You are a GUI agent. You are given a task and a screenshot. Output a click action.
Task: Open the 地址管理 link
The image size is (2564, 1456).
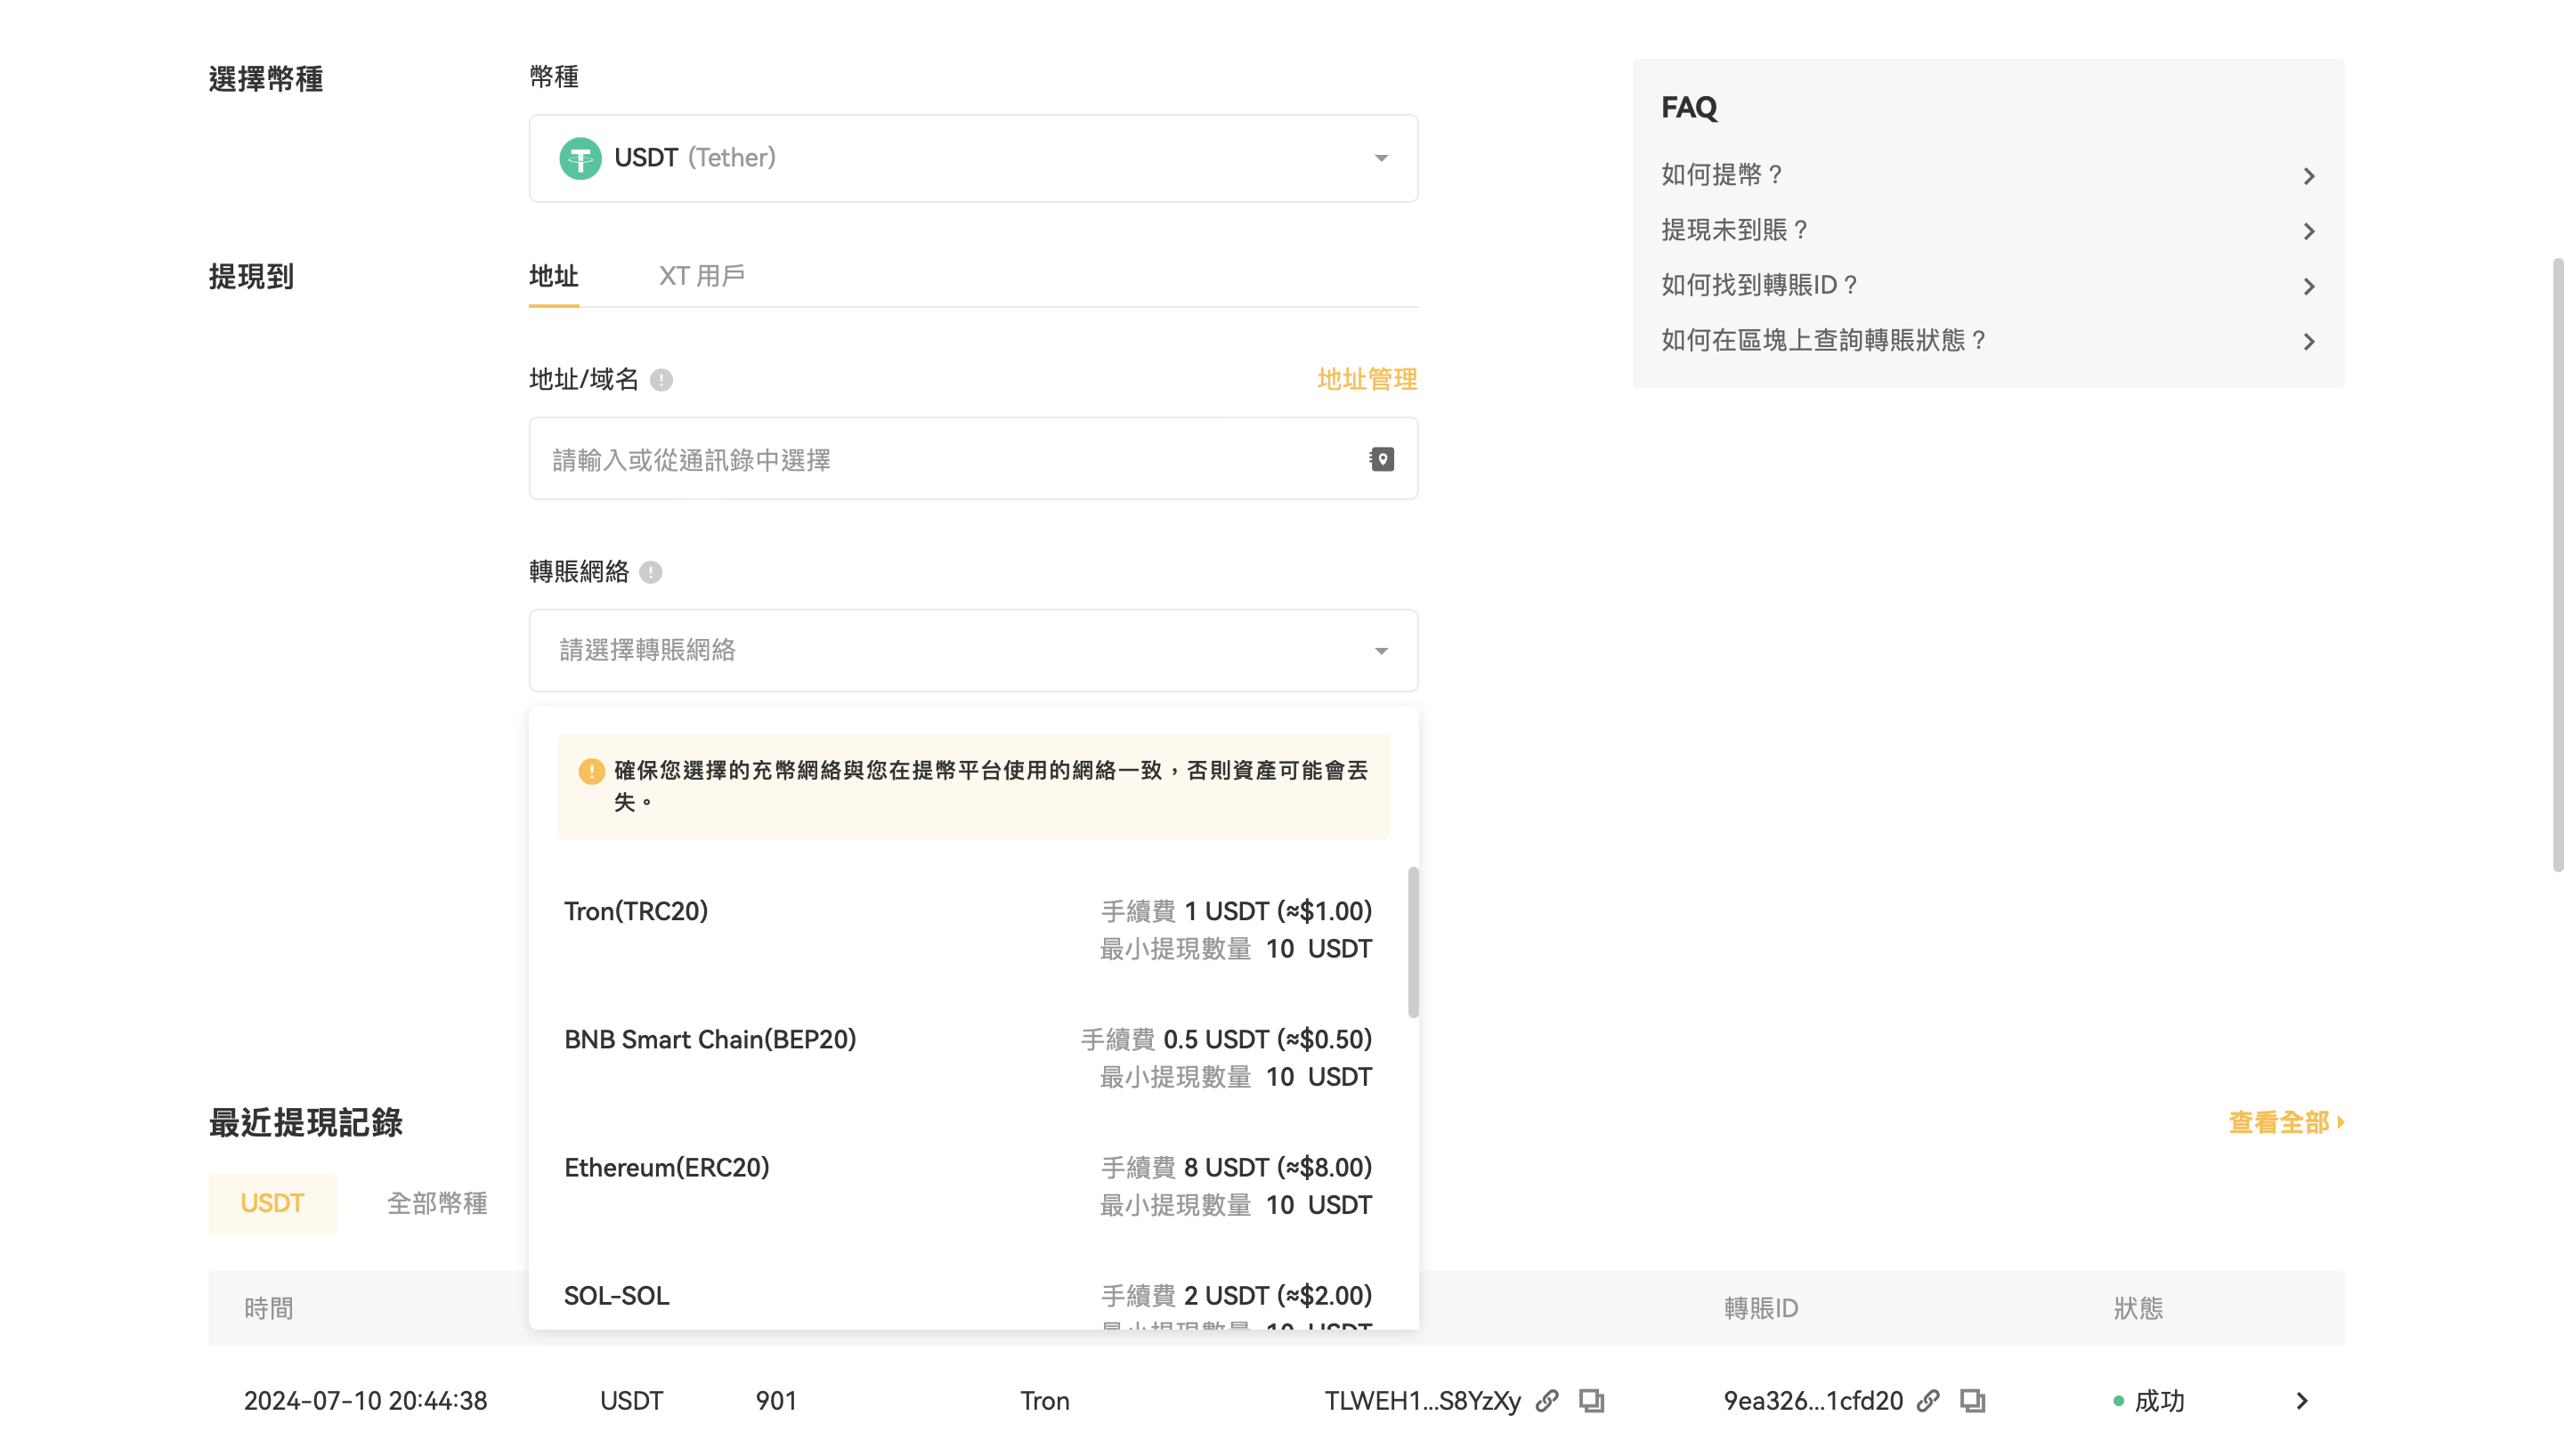1367,380
